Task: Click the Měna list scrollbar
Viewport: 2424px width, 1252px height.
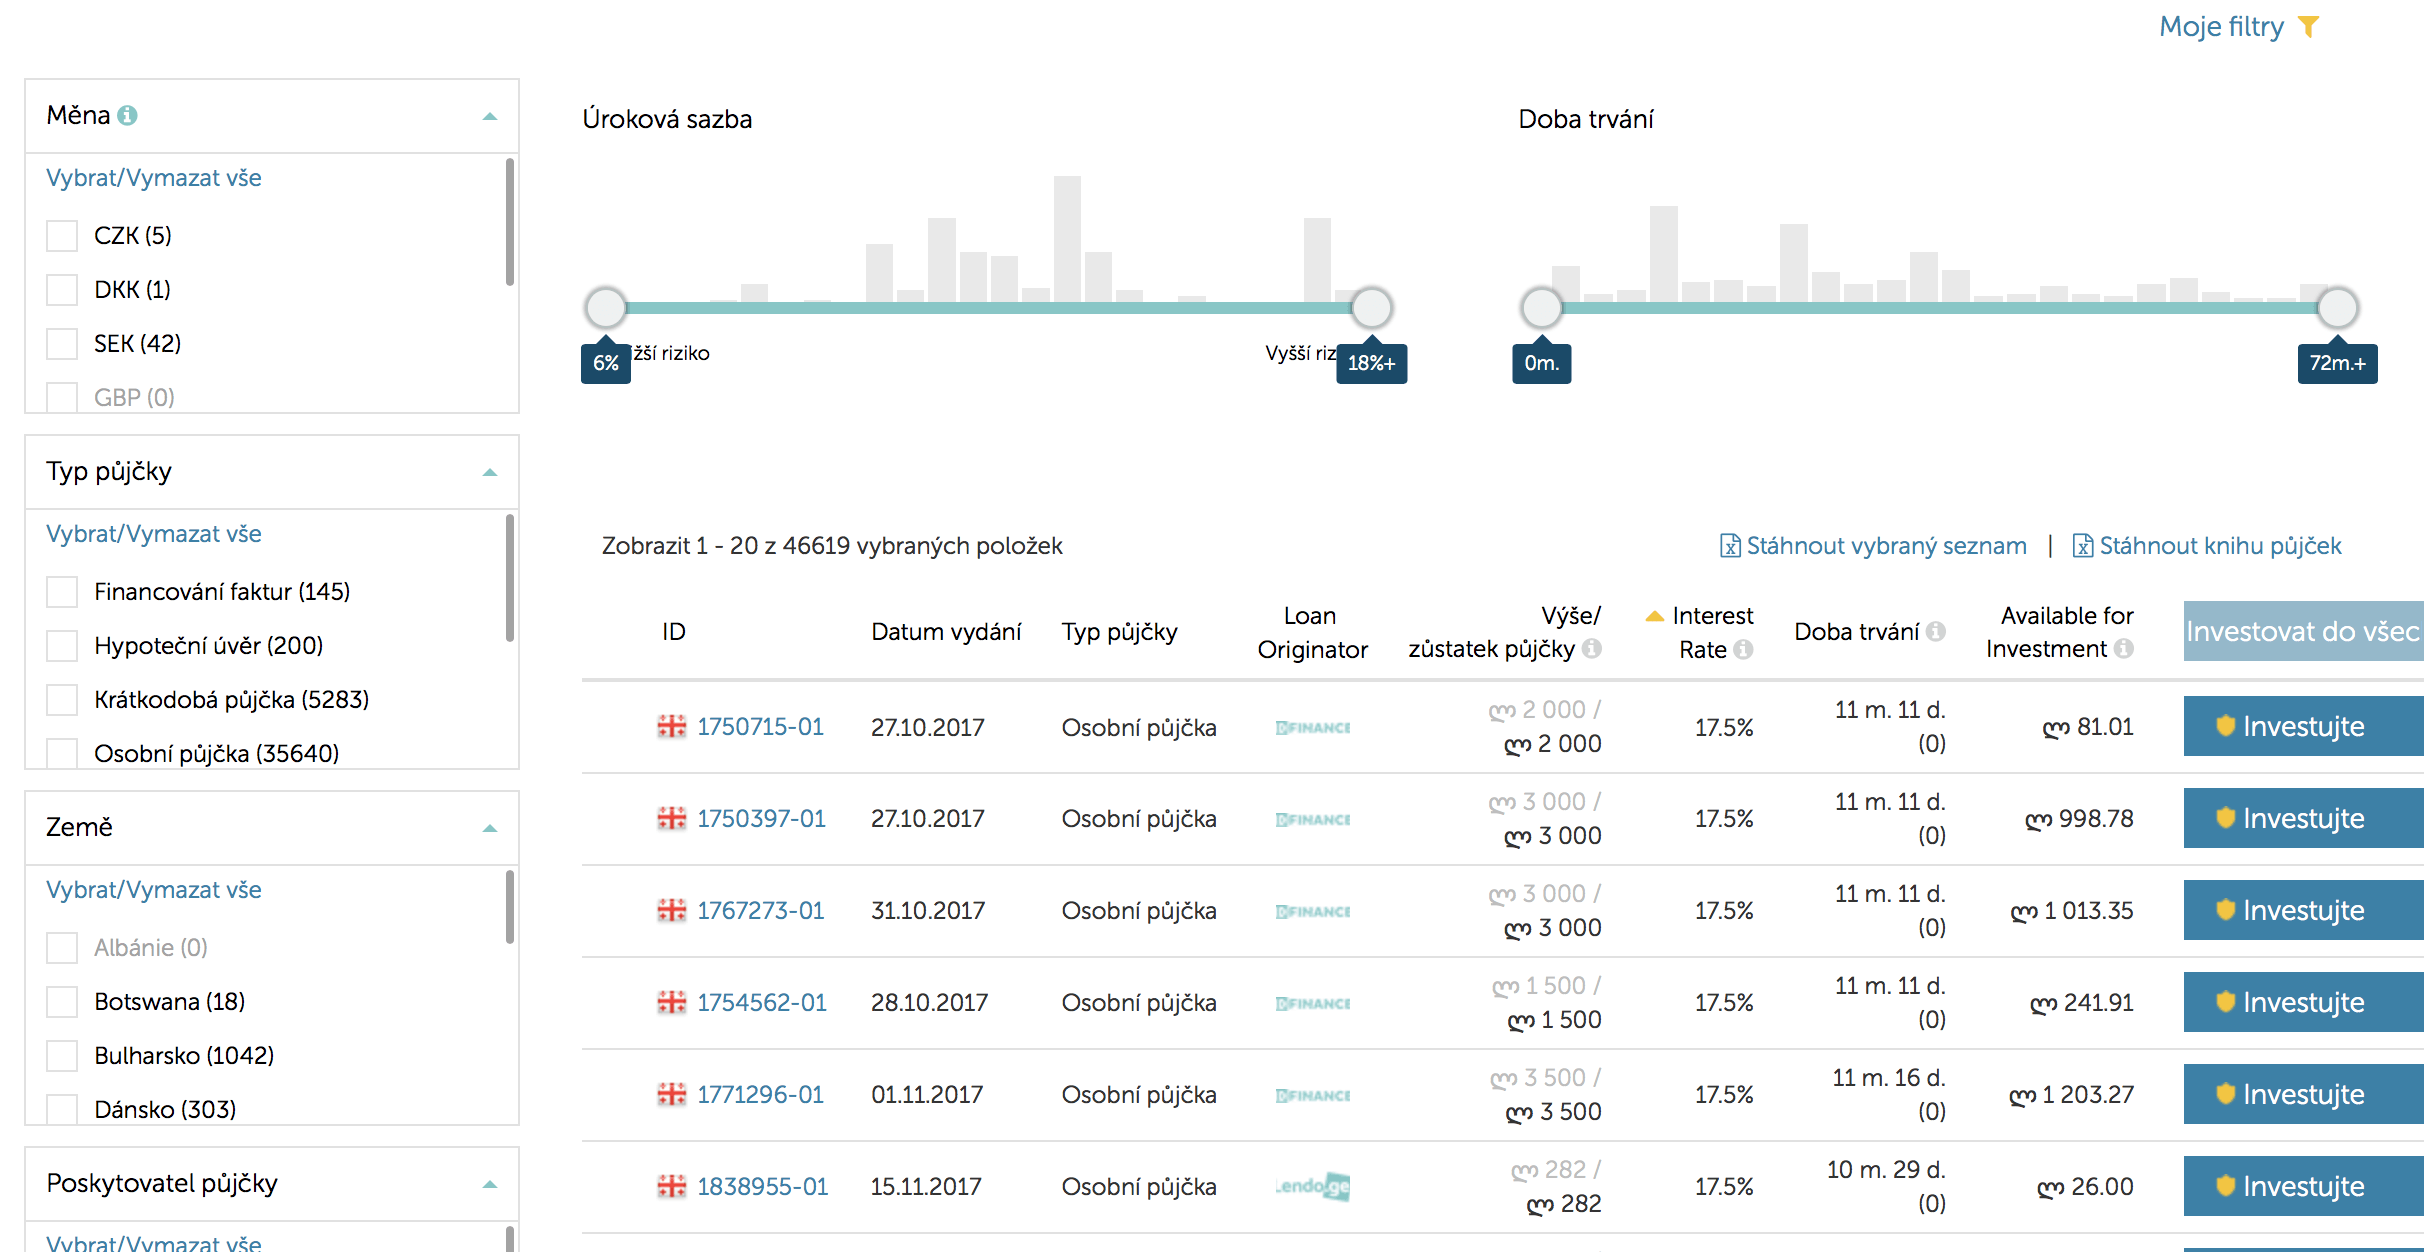Action: pyautogui.click(x=510, y=222)
